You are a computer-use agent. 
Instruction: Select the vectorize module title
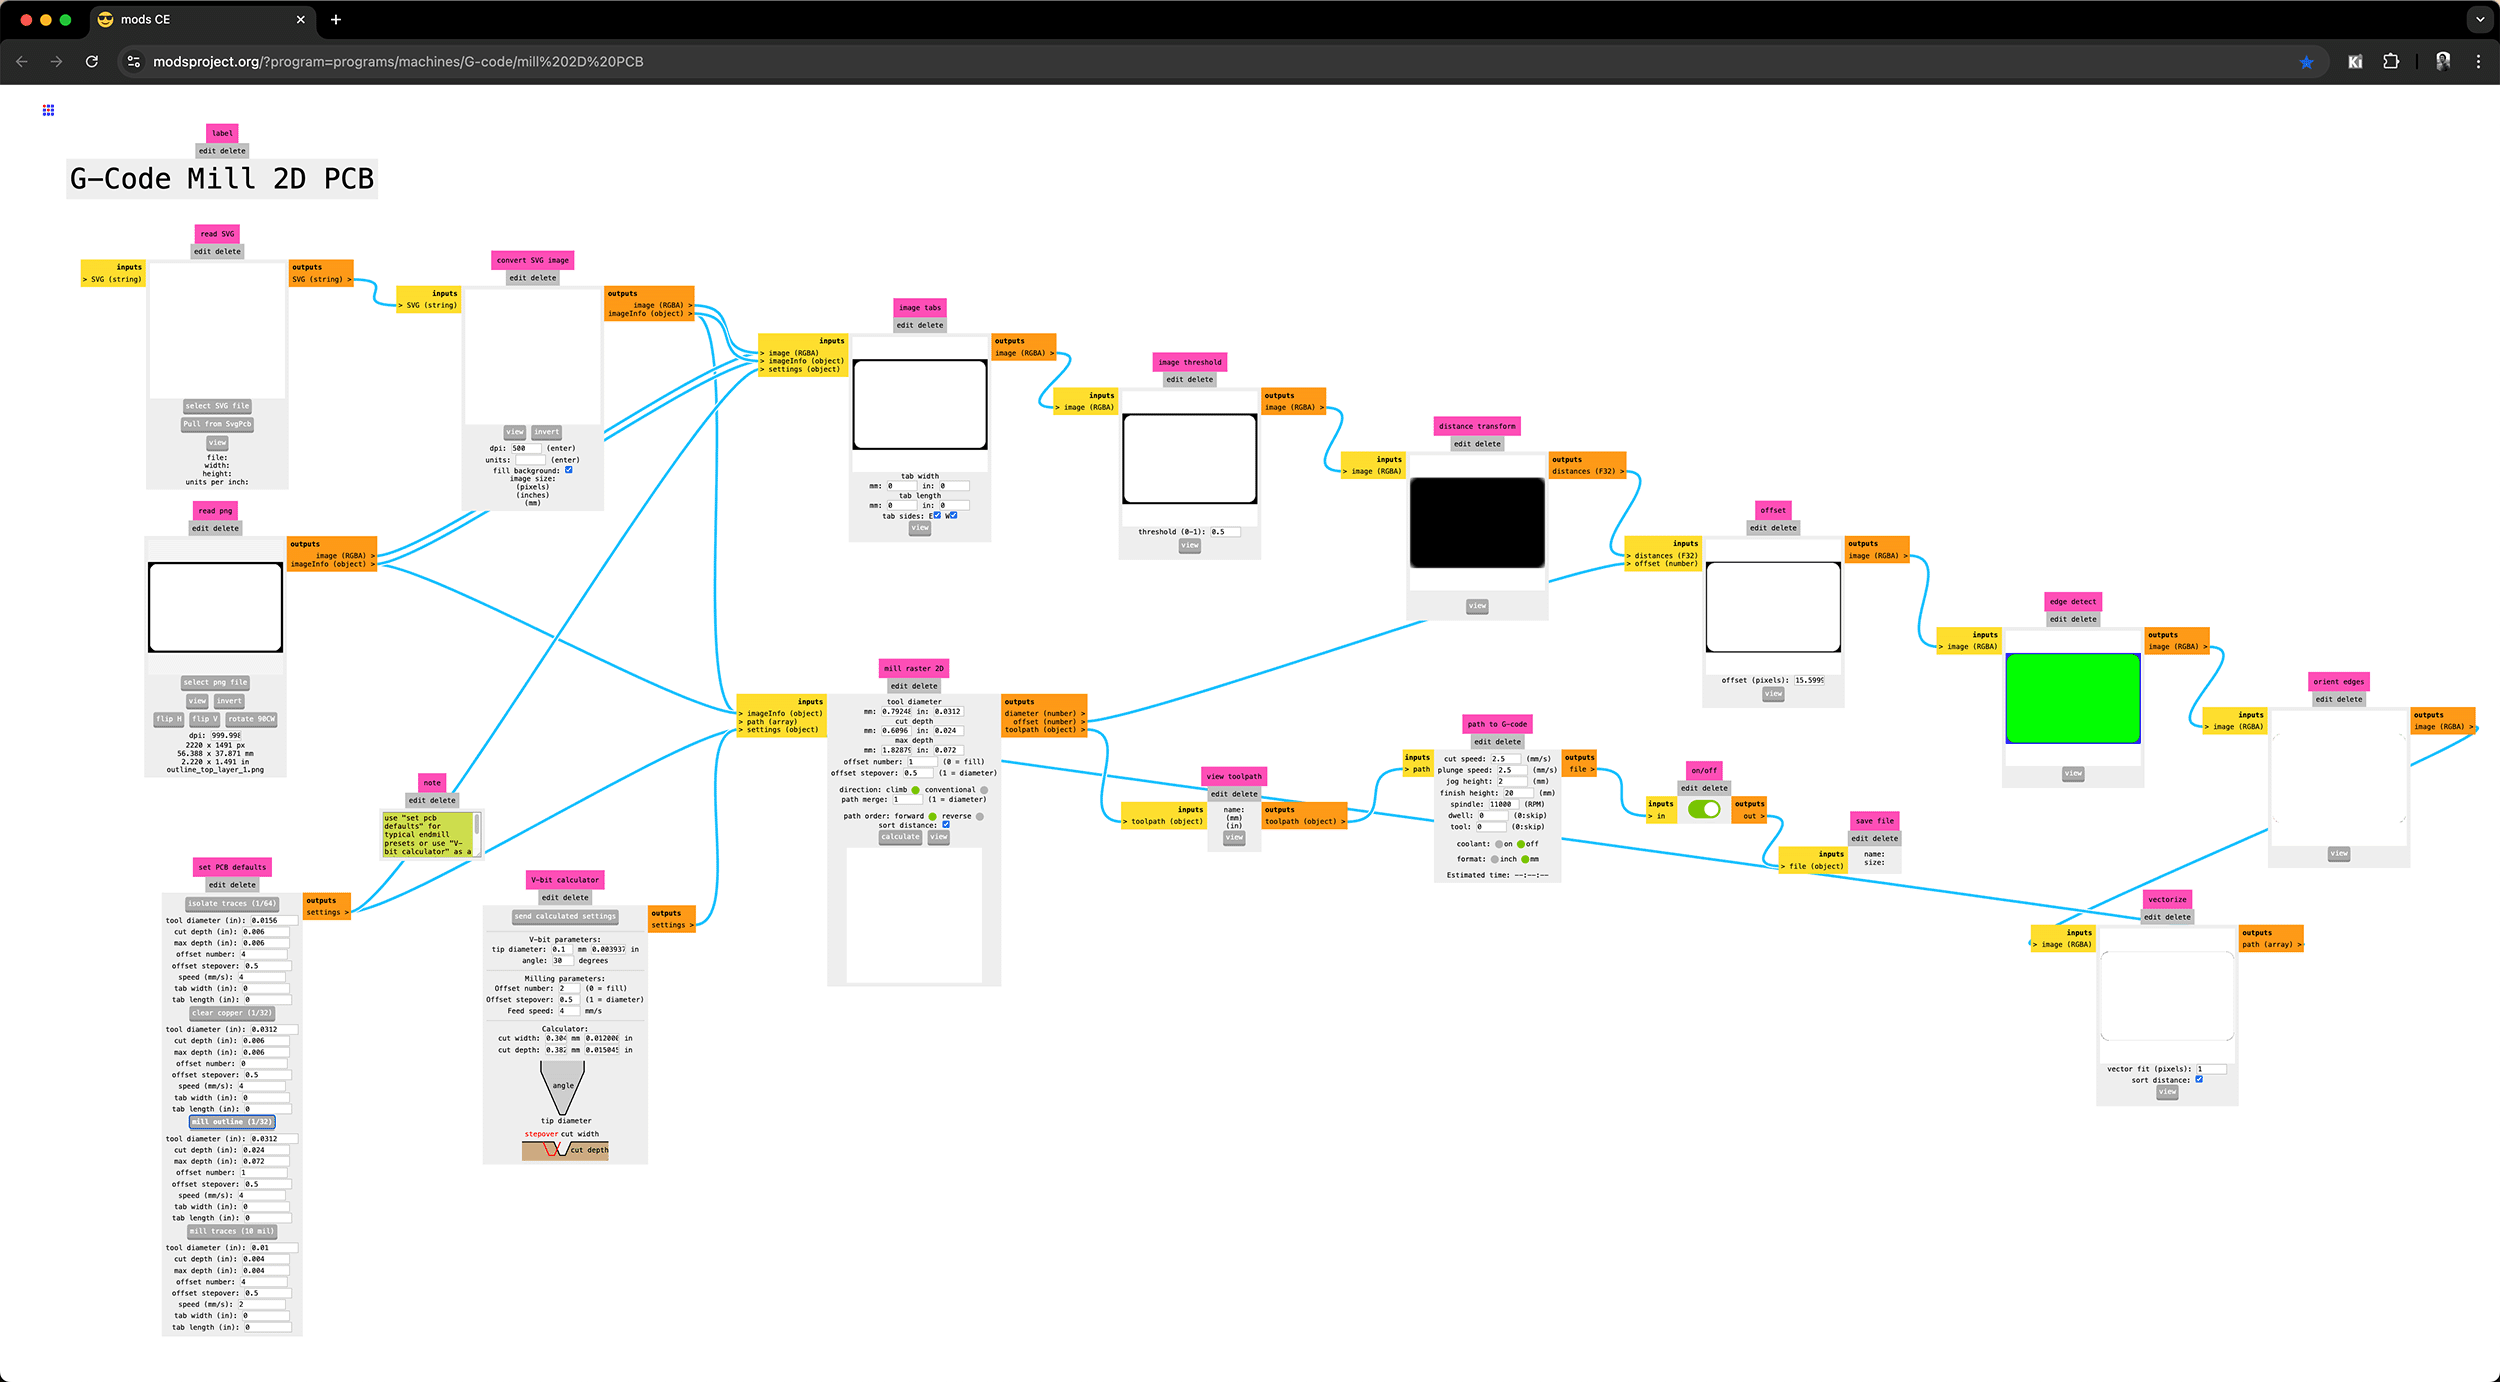2167,899
